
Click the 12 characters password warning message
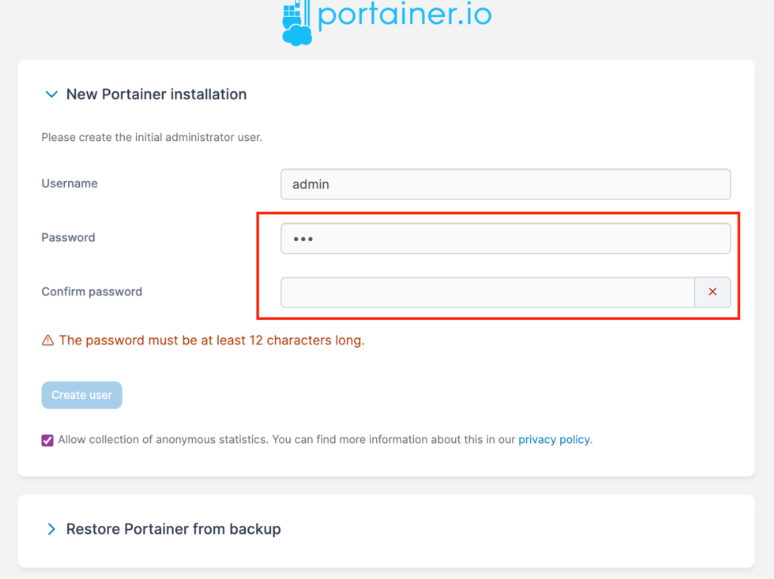tap(211, 341)
